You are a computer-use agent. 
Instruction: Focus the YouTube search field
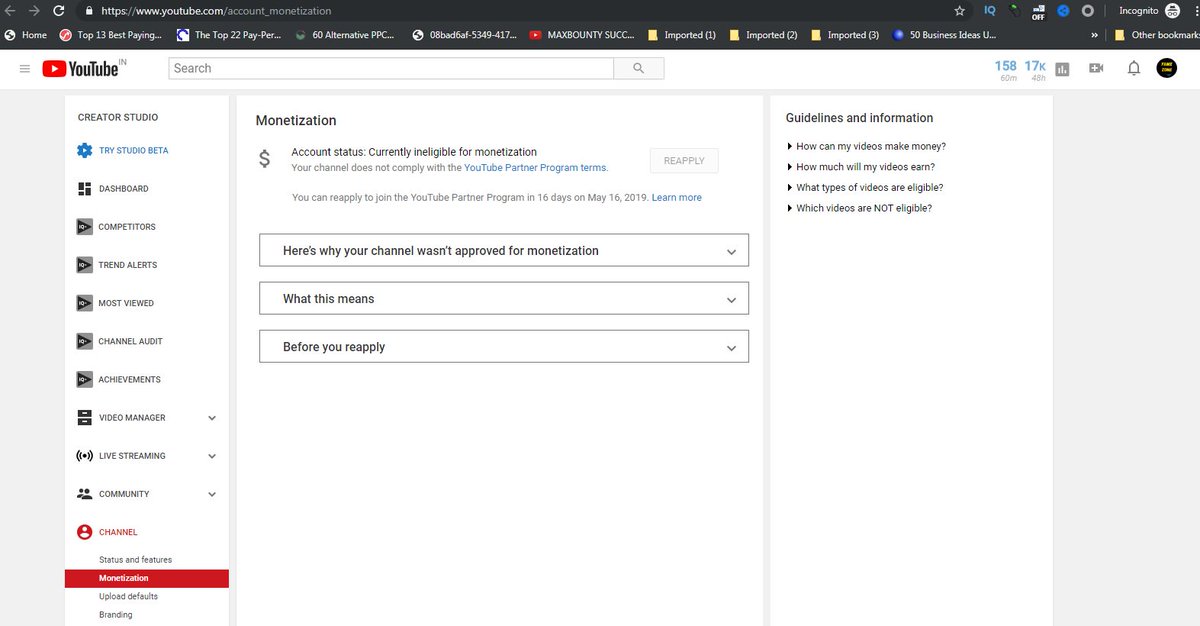point(391,68)
